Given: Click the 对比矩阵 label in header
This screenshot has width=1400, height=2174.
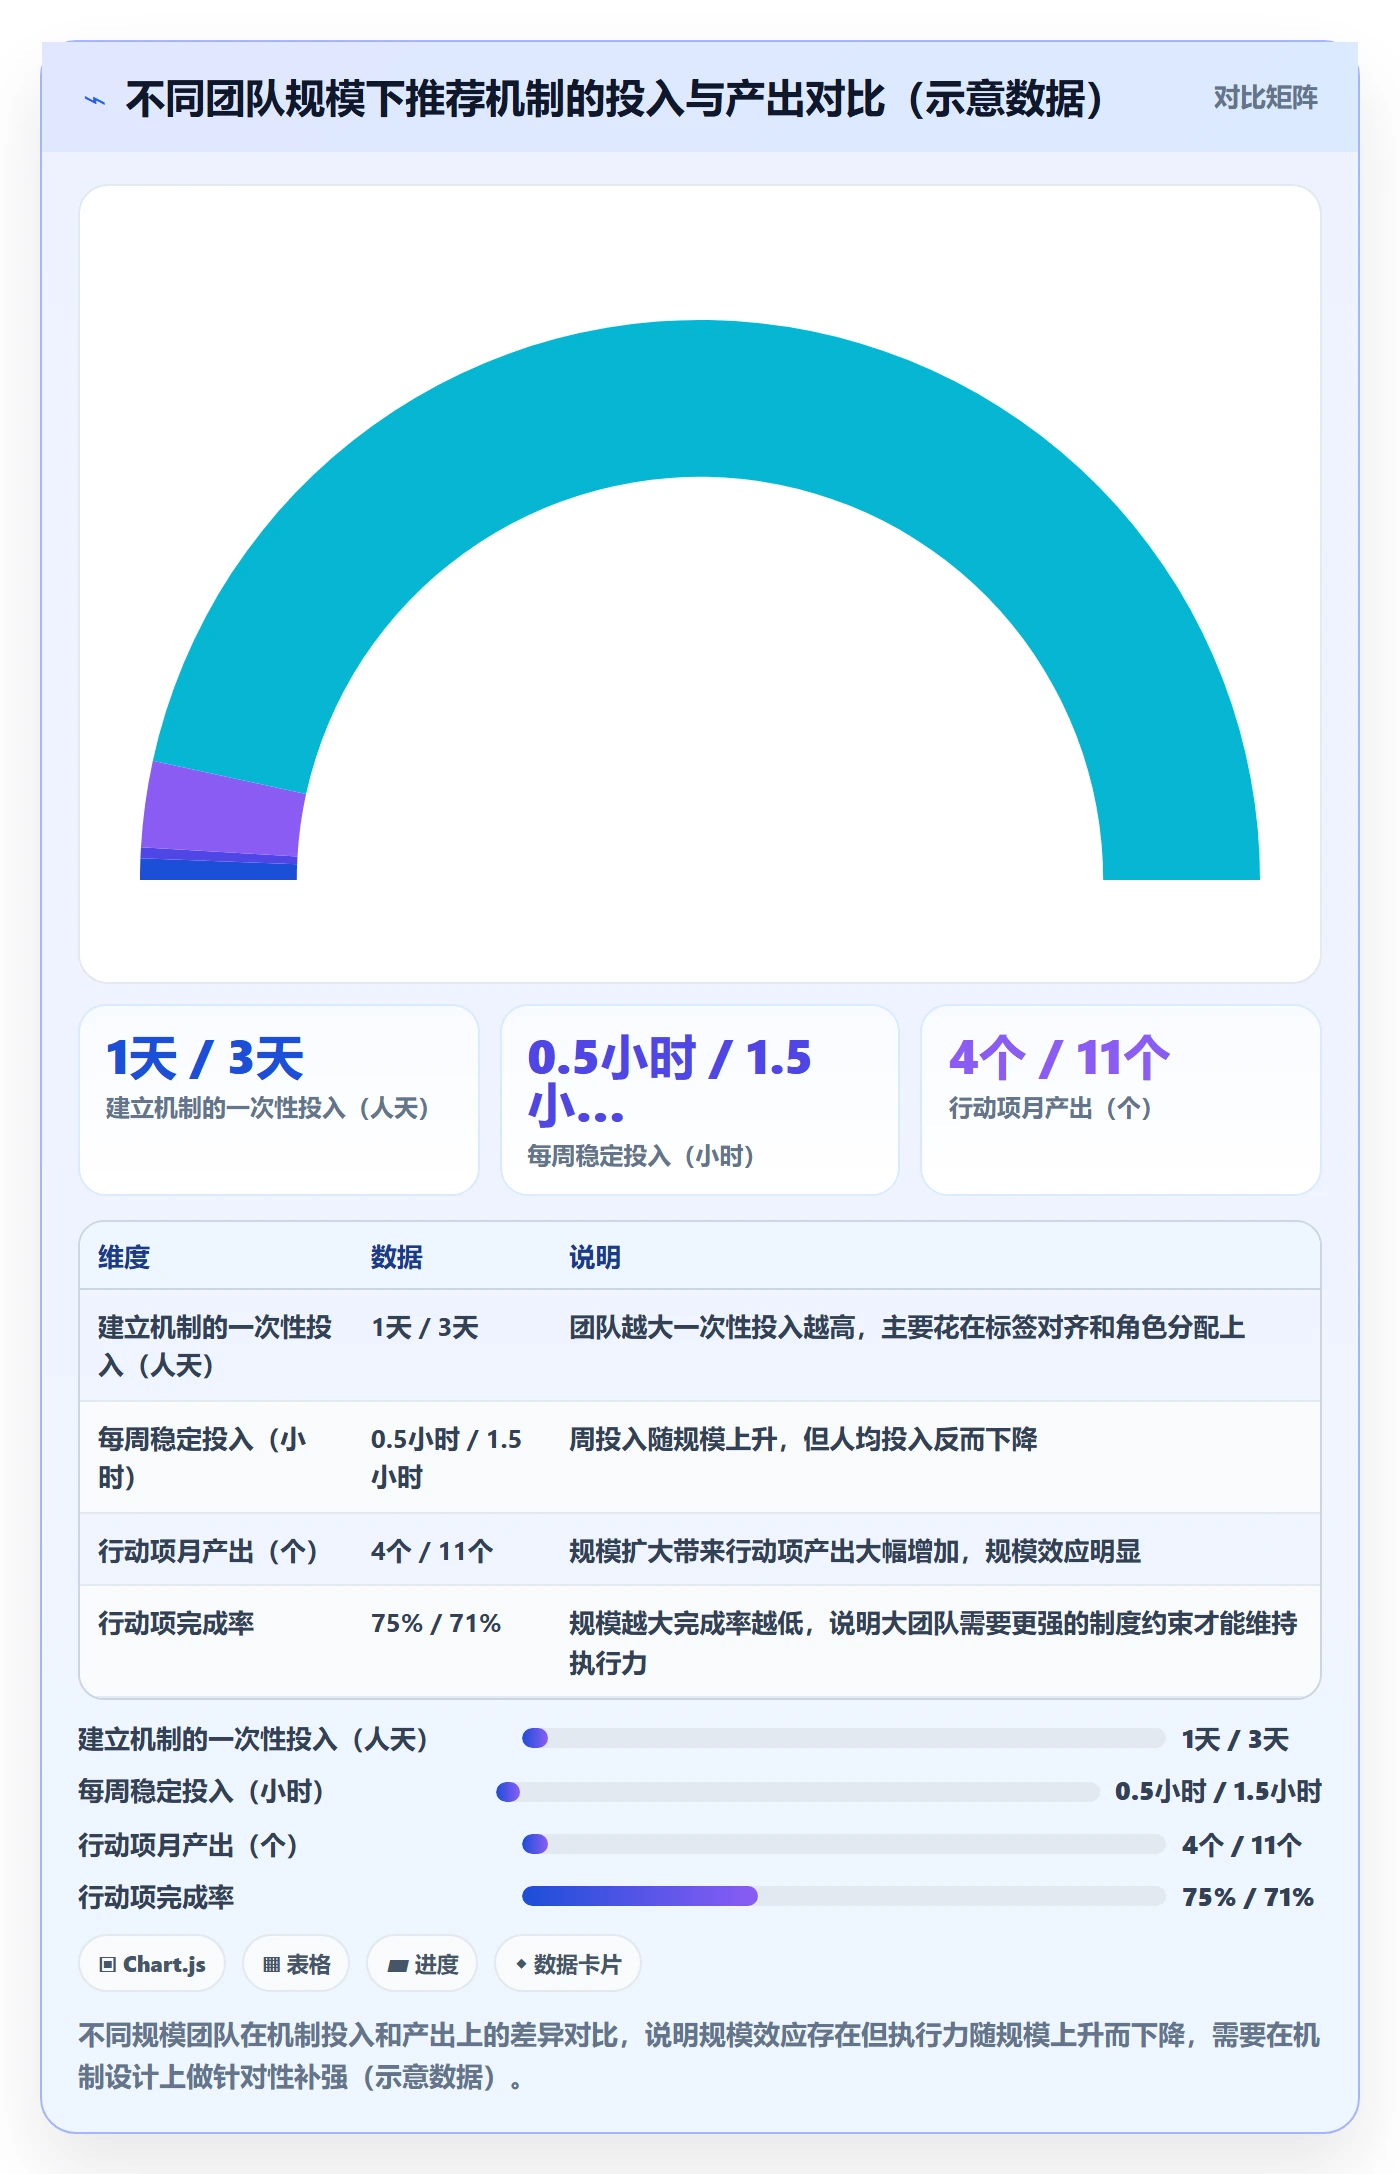Looking at the screenshot, I should pyautogui.click(x=1265, y=98).
